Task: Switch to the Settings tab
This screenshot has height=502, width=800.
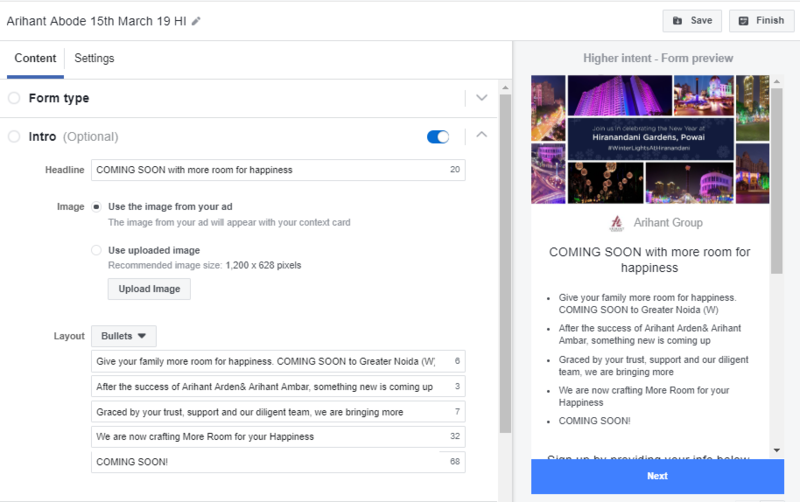Action: coord(94,58)
